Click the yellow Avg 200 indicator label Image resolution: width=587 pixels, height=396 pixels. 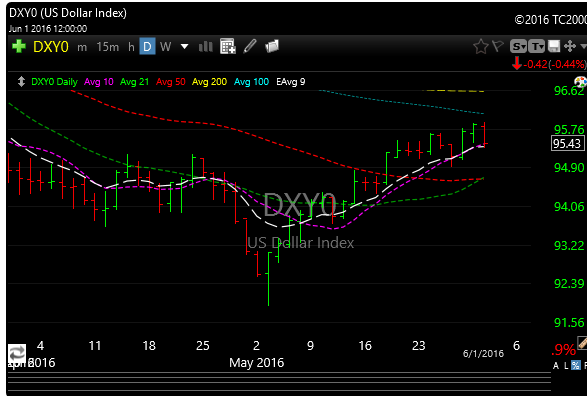209,82
